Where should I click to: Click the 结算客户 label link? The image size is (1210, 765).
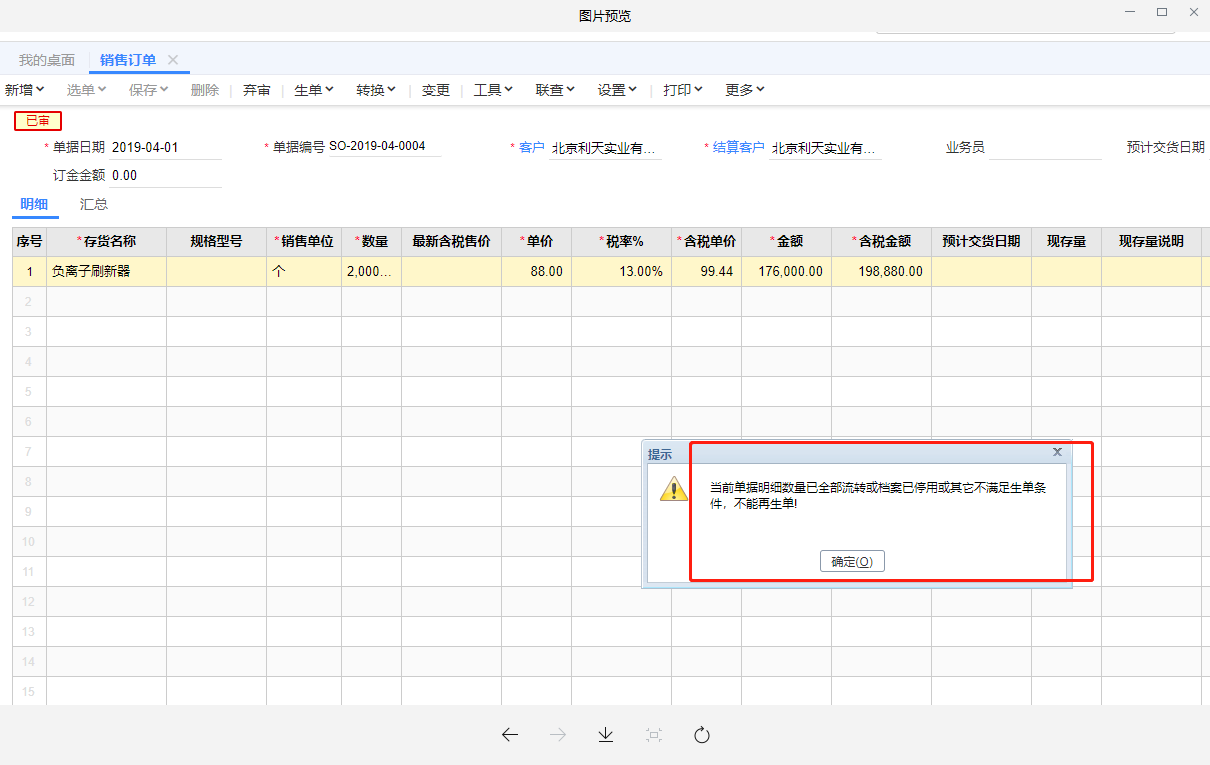point(739,148)
